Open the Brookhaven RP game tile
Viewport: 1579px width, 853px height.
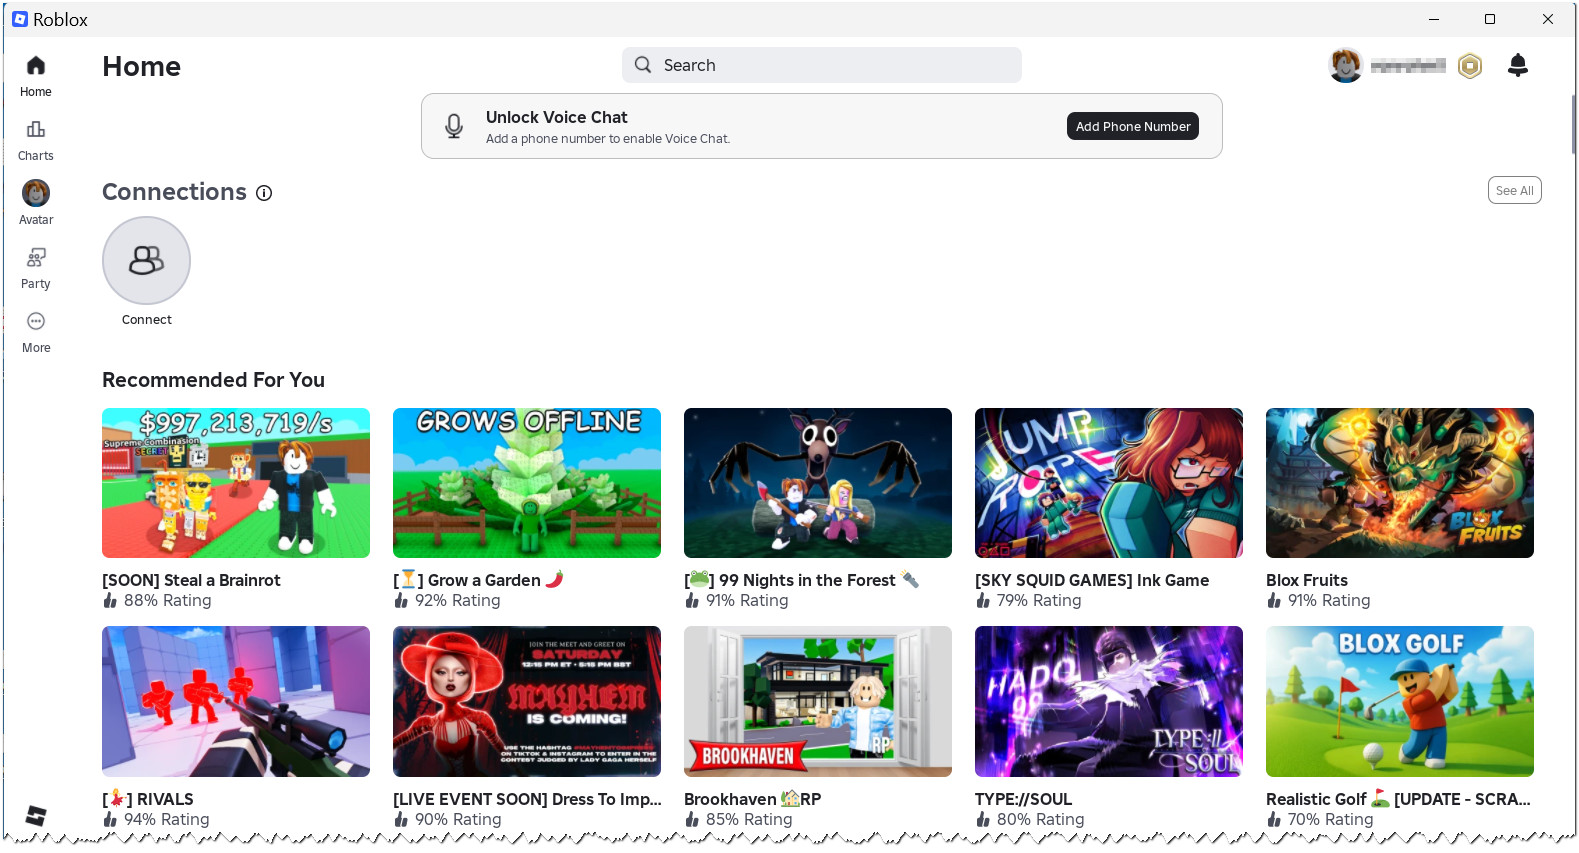(818, 701)
